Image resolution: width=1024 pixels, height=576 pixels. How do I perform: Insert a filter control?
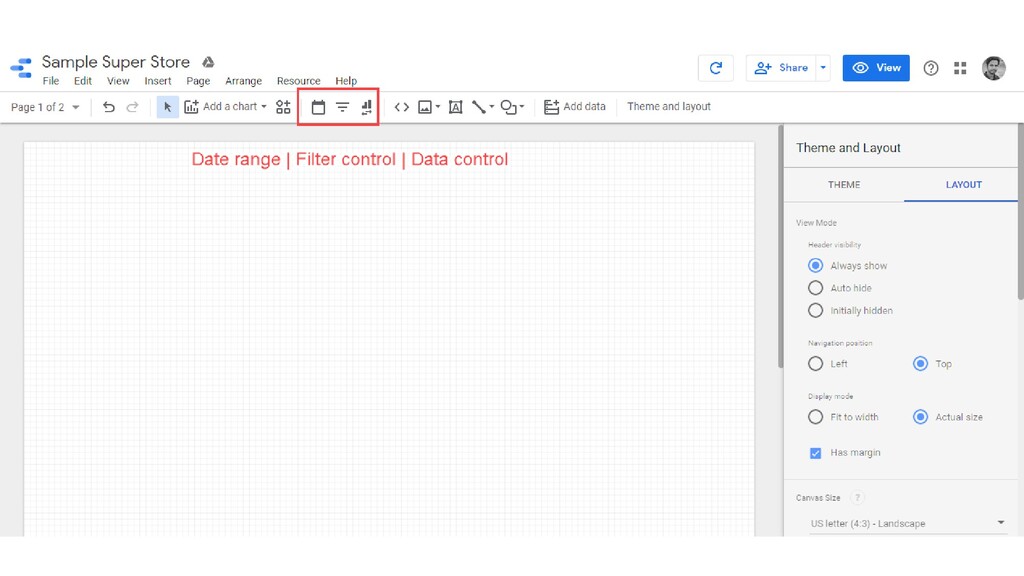[342, 107]
